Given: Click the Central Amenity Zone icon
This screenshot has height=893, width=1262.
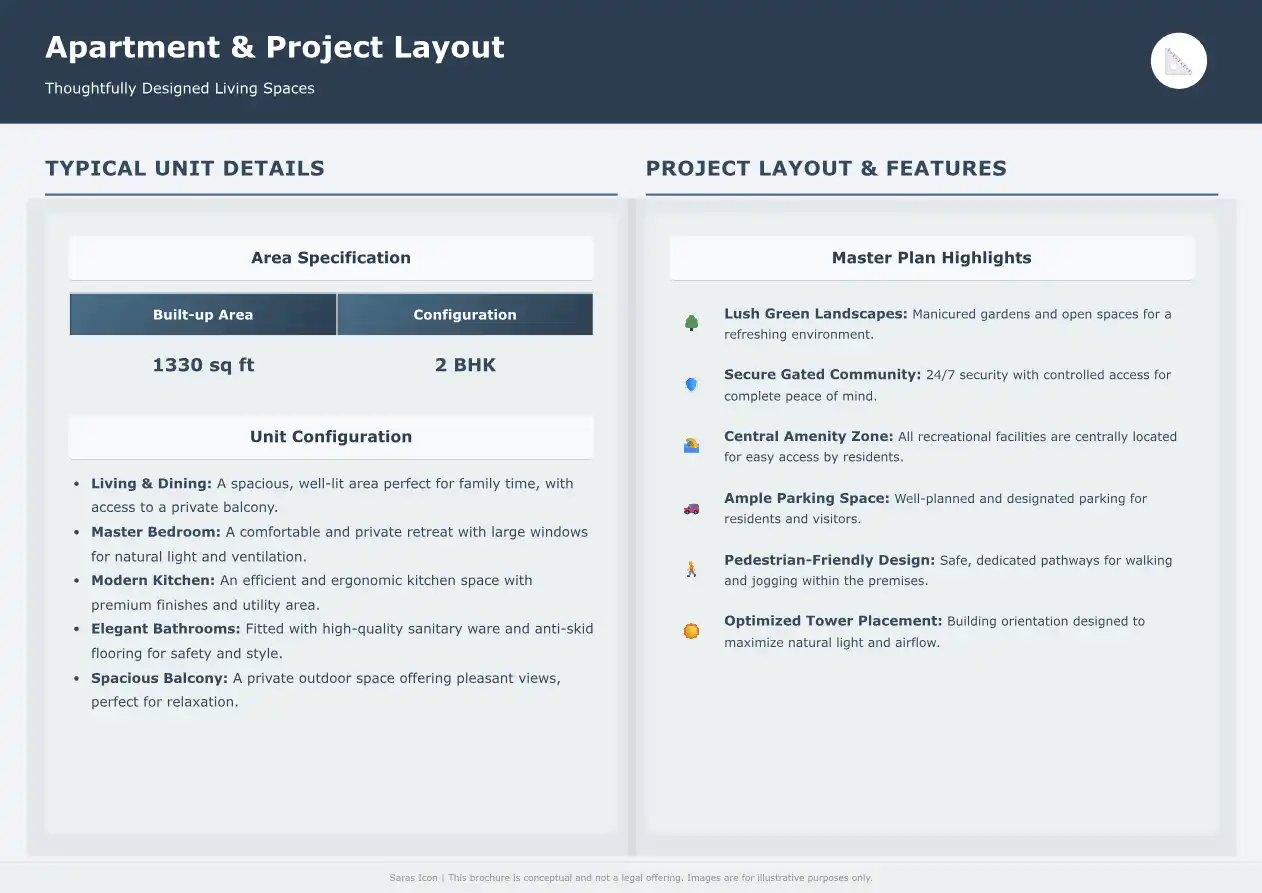Looking at the screenshot, I should [x=691, y=446].
